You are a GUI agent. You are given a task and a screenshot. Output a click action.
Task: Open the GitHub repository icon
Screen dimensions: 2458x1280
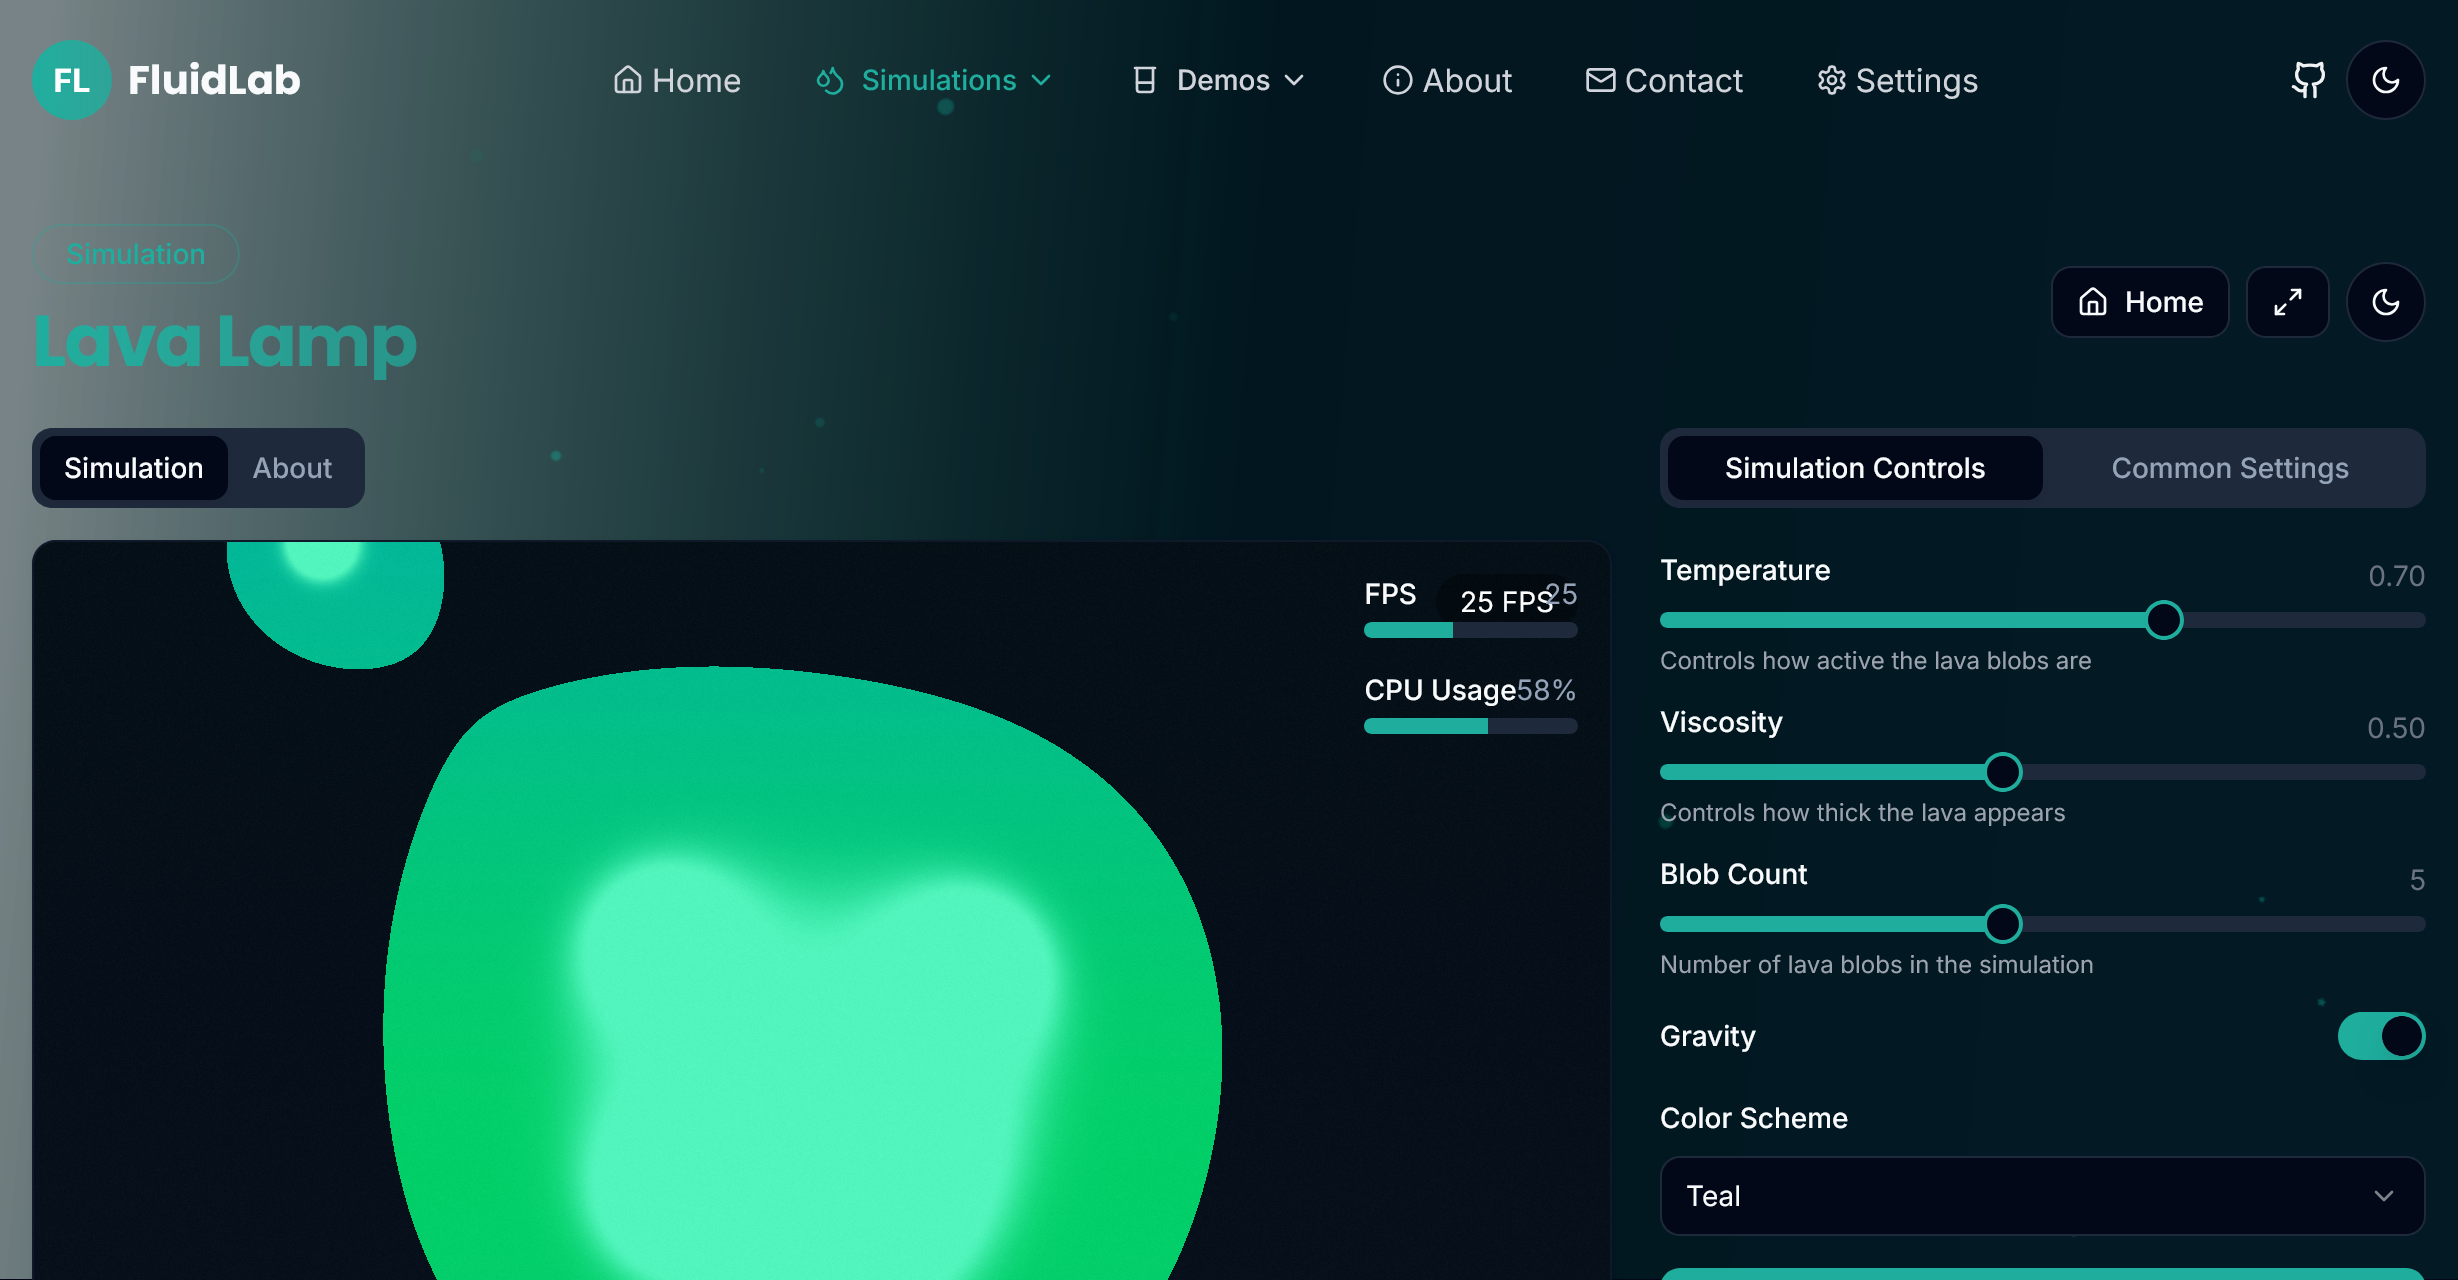pos(2308,80)
